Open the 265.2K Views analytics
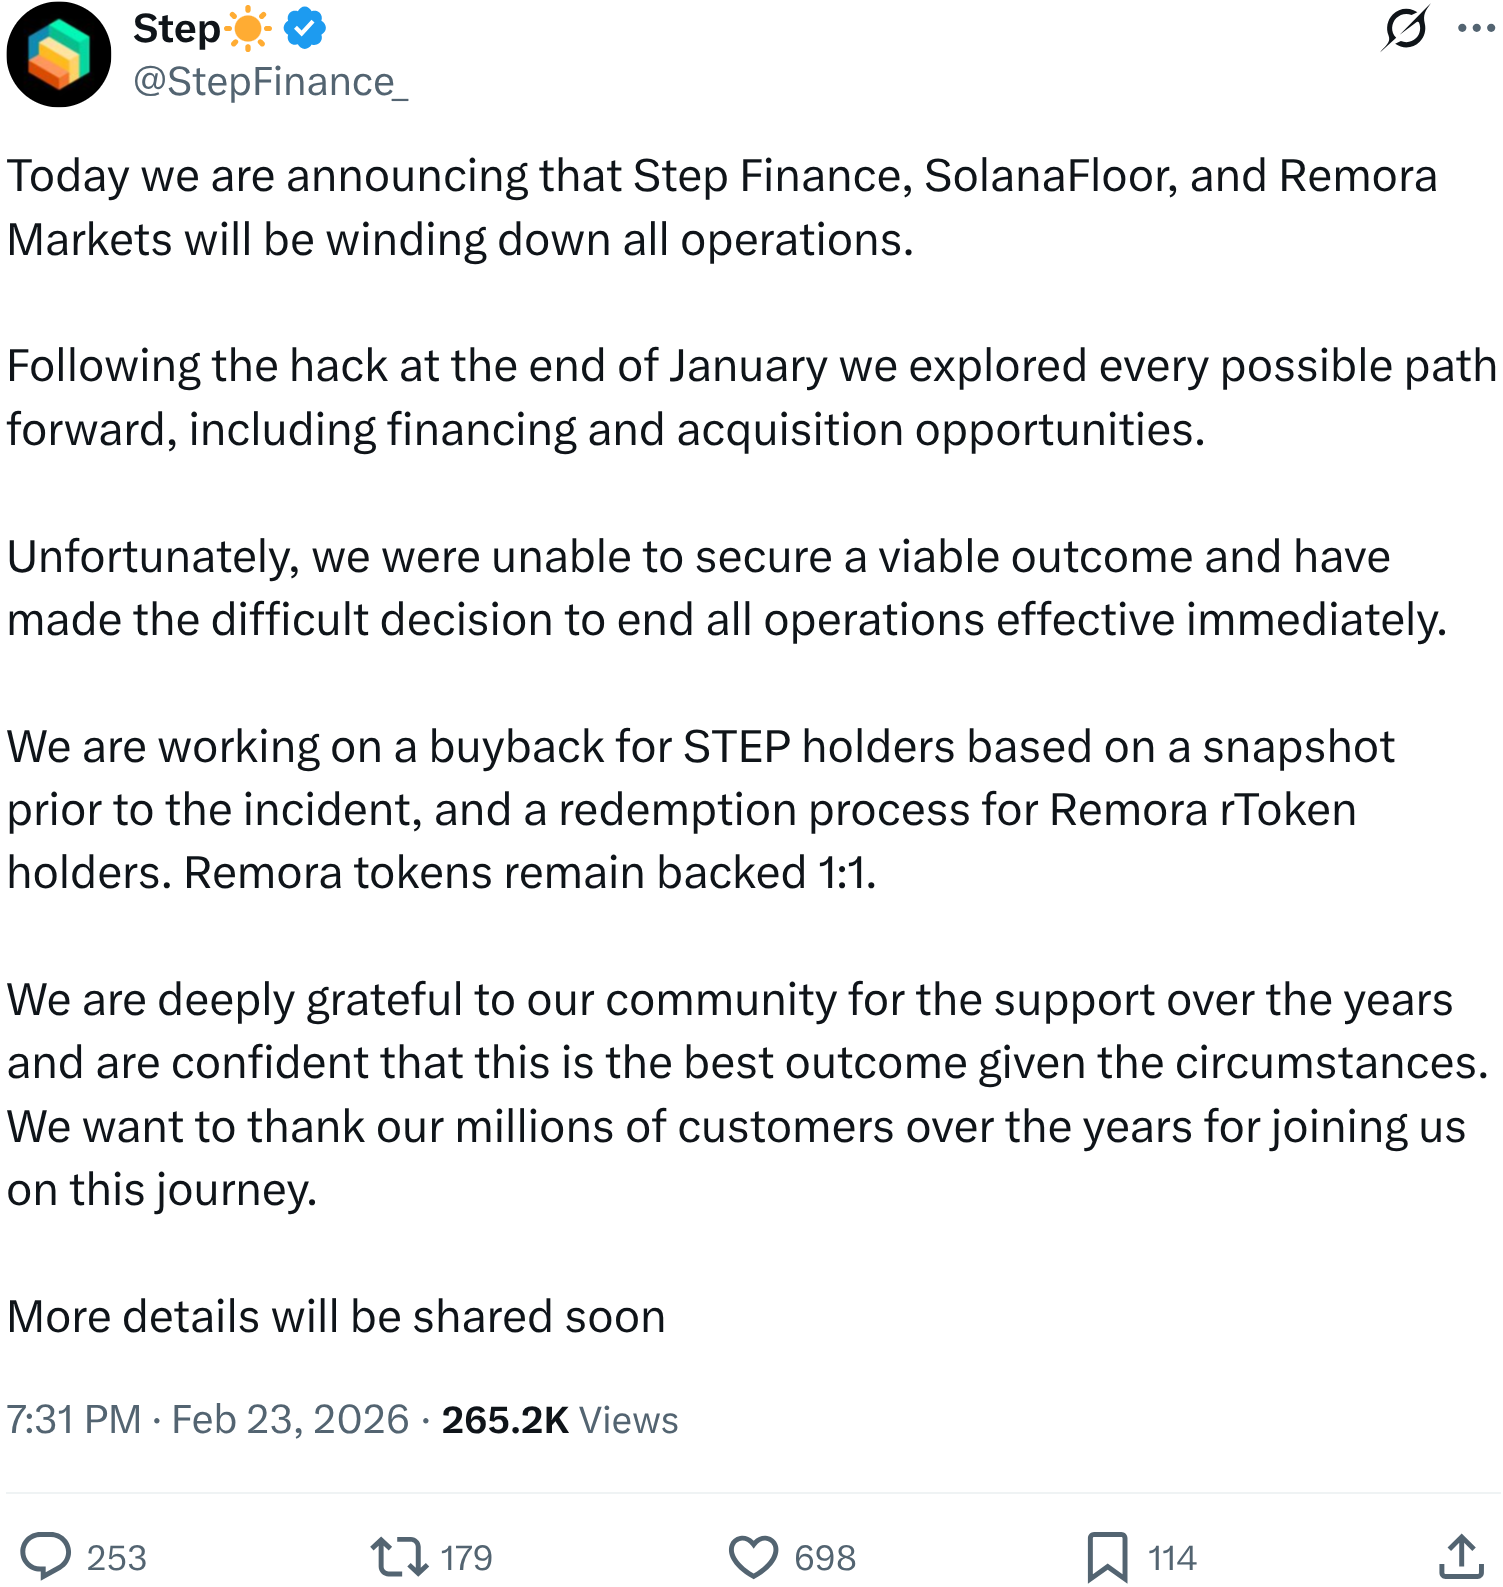The width and height of the screenshot is (1503, 1587). coord(559,1419)
